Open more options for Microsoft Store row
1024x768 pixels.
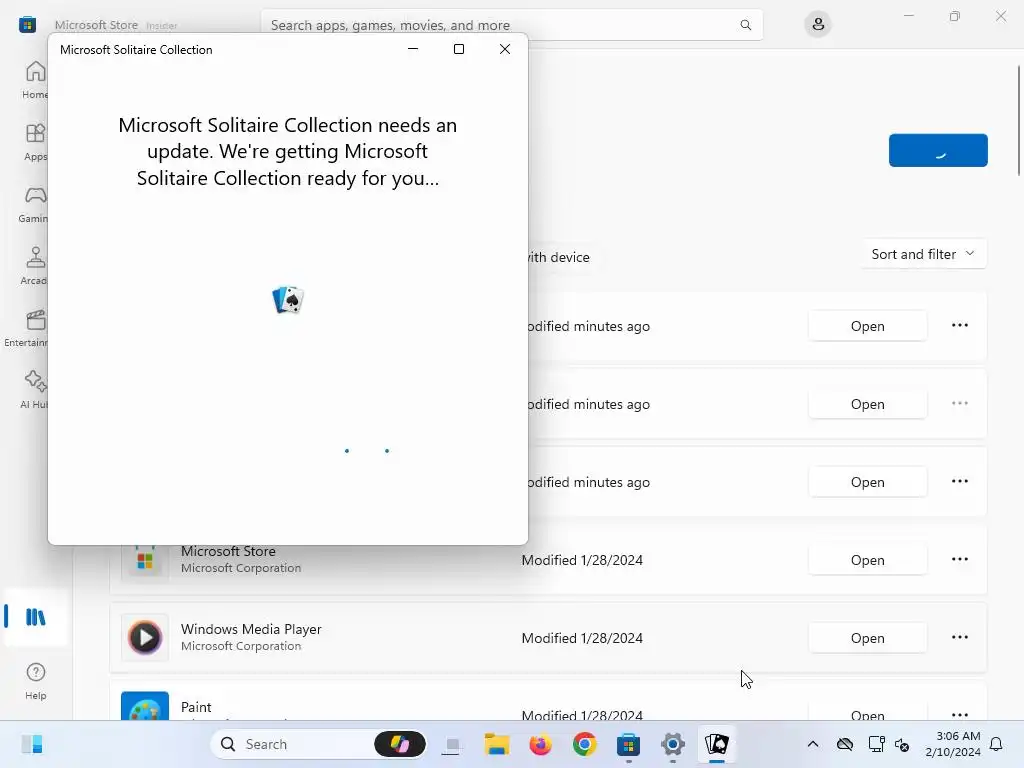point(959,560)
